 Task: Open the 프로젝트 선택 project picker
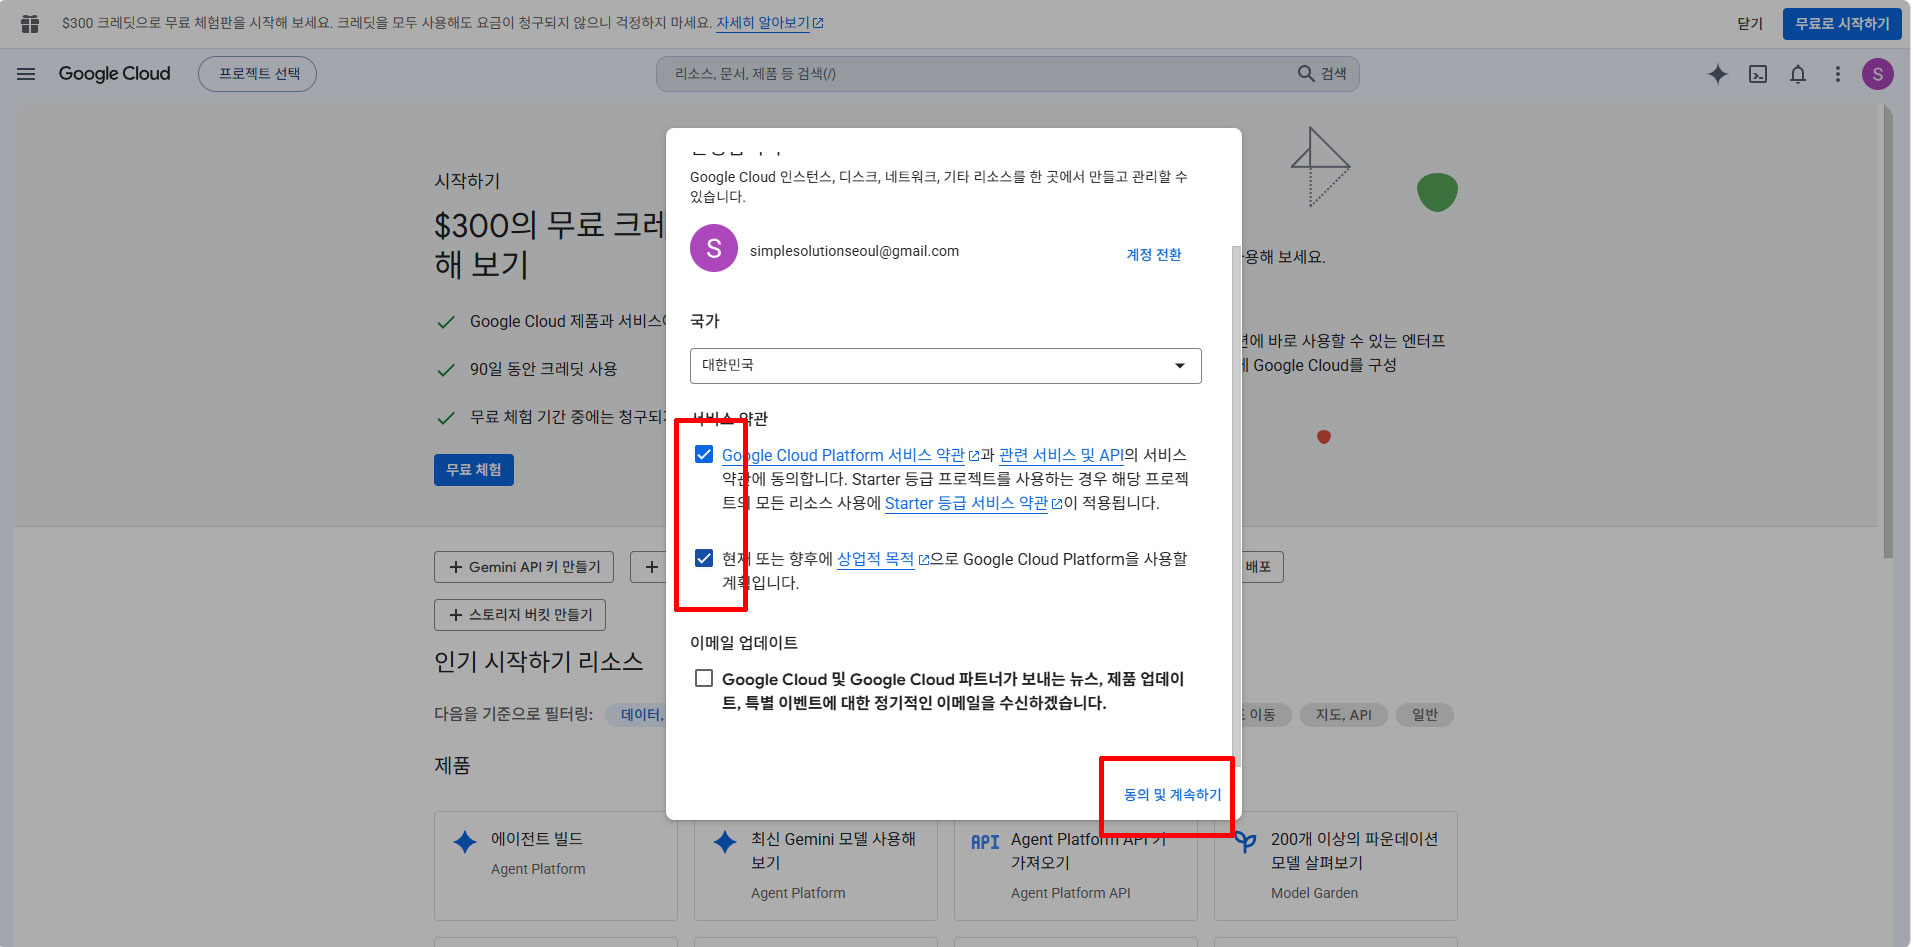point(258,74)
